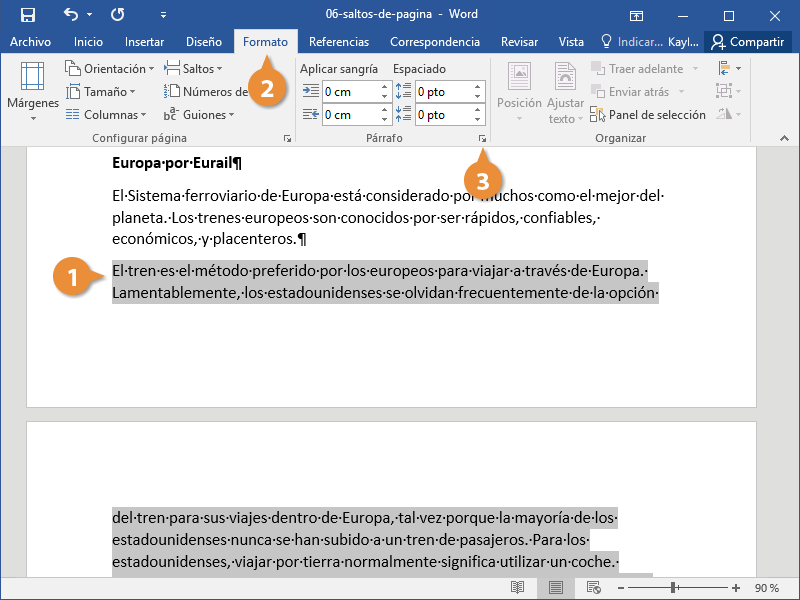
Task: Edit the left indent value field
Action: [351, 92]
